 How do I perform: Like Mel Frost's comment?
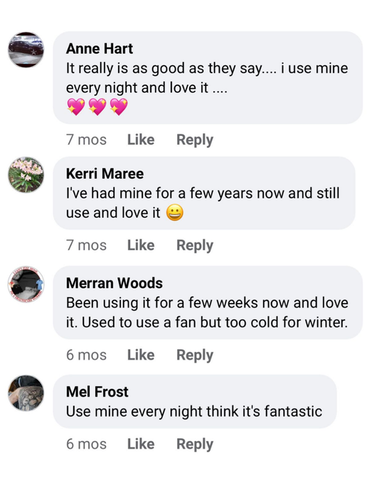pos(141,444)
